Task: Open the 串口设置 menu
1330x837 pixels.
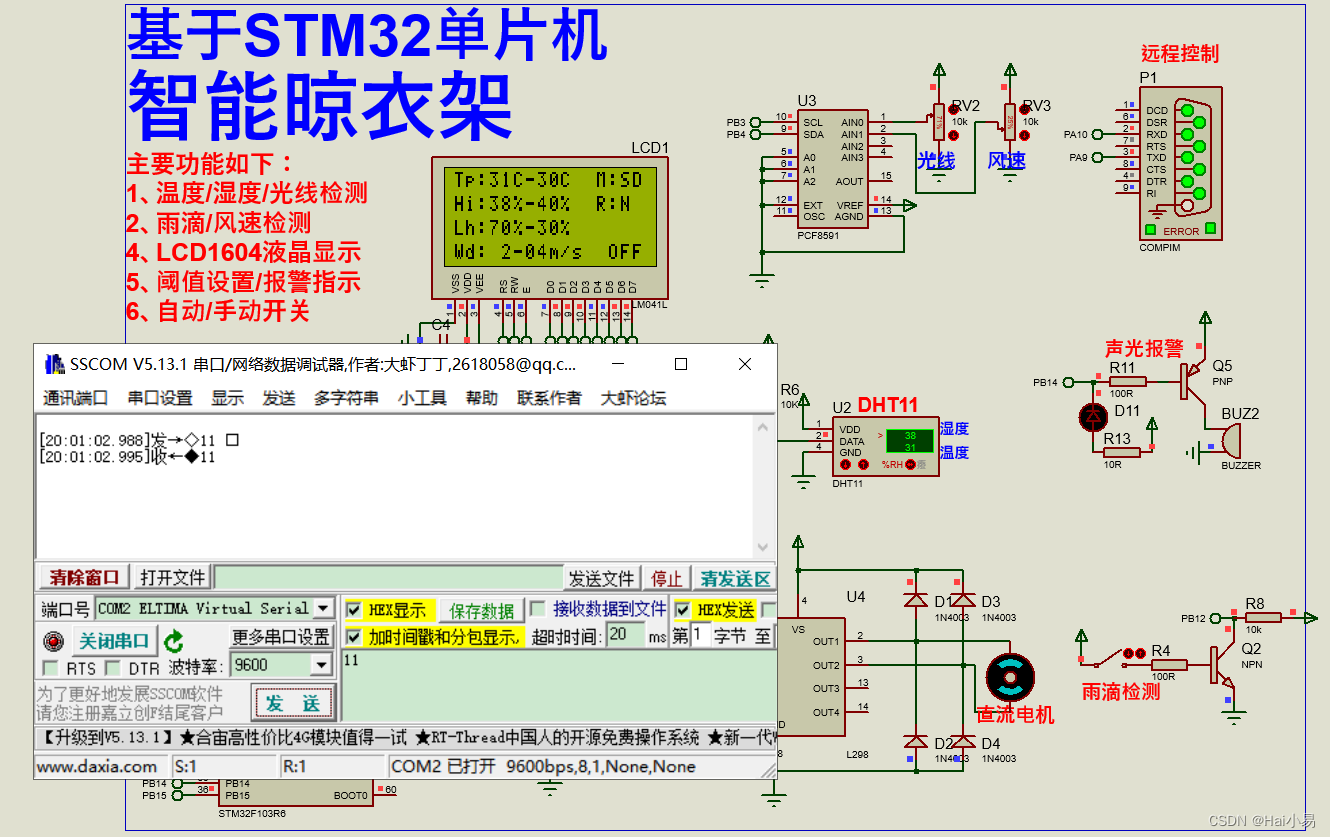Action: [x=159, y=398]
